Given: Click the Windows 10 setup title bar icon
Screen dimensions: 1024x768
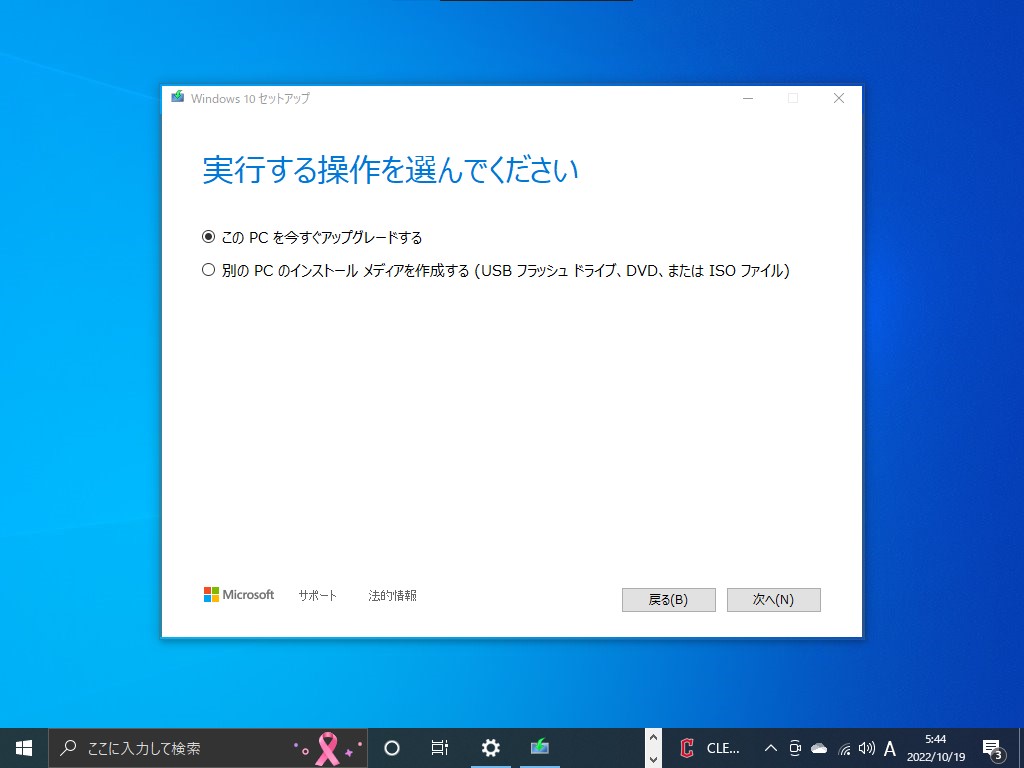Looking at the screenshot, I should [178, 97].
